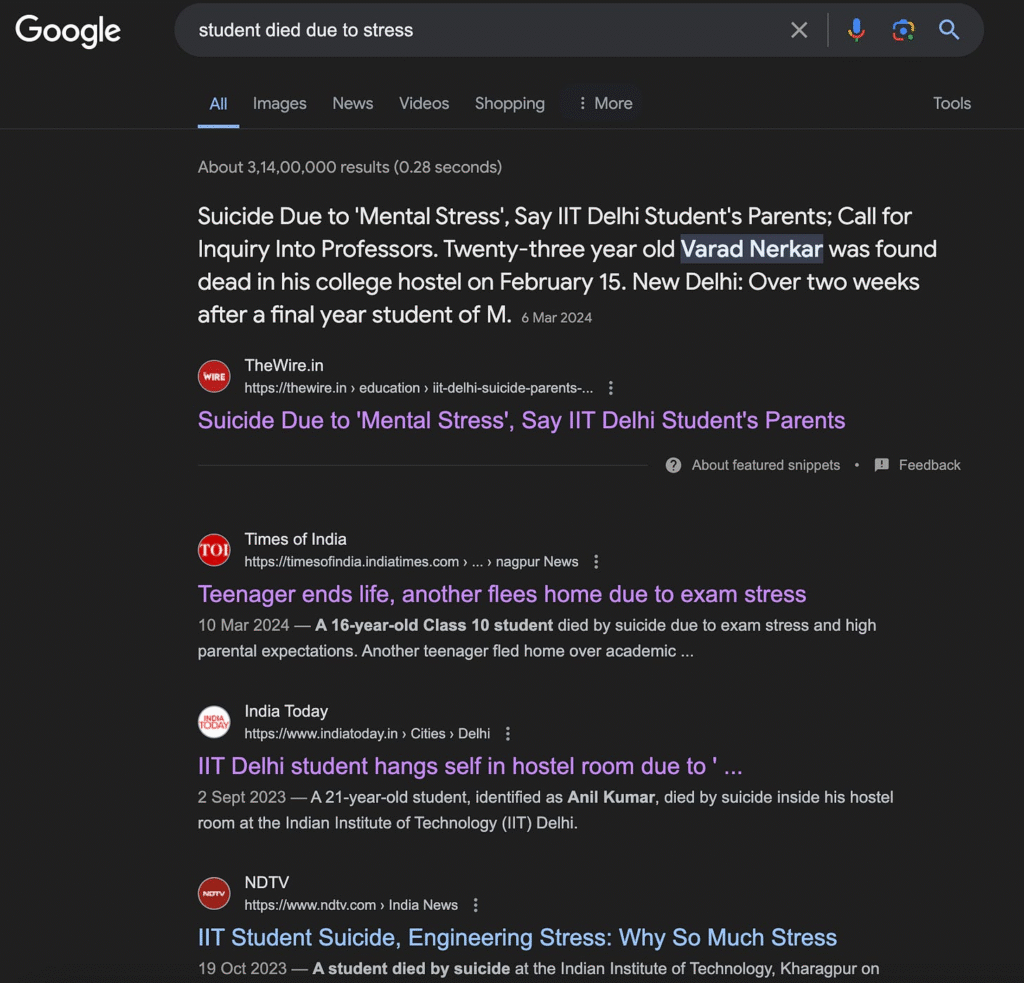Select the All results tab
The image size is (1024, 983).
click(218, 103)
